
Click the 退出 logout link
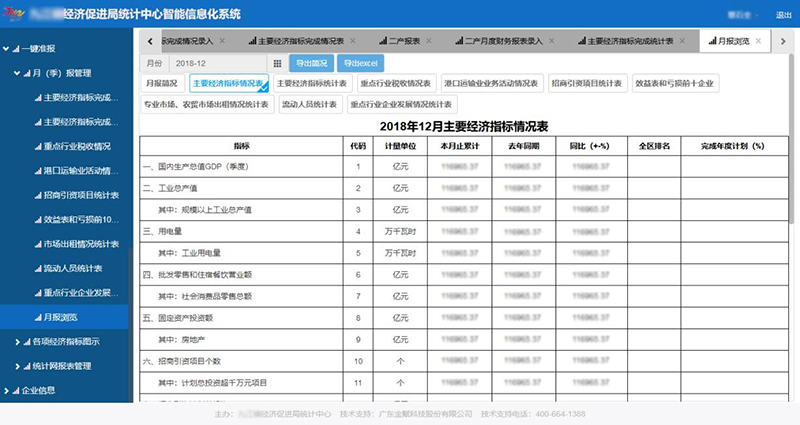click(x=783, y=15)
